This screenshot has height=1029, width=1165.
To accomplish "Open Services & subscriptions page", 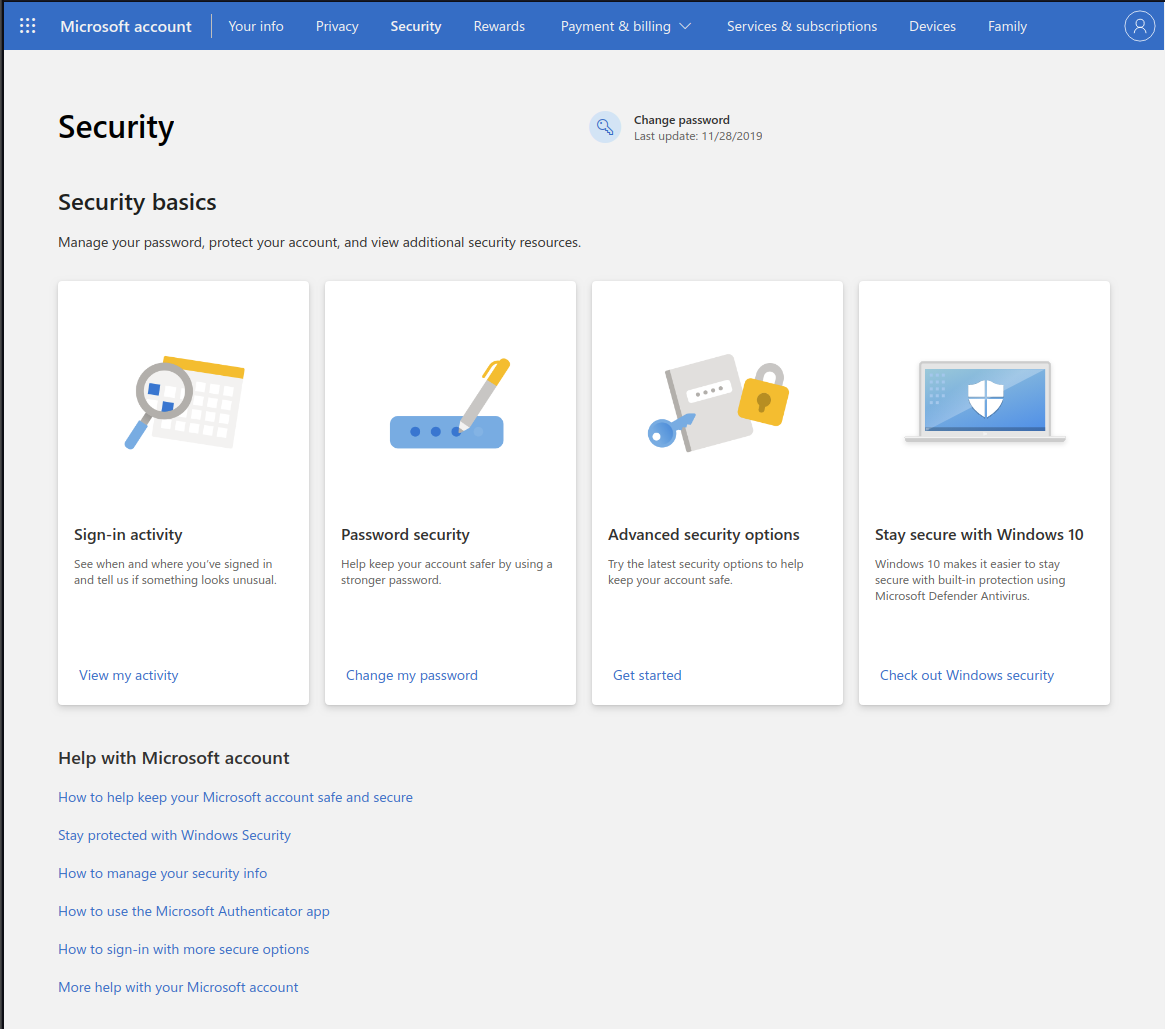I will [802, 26].
